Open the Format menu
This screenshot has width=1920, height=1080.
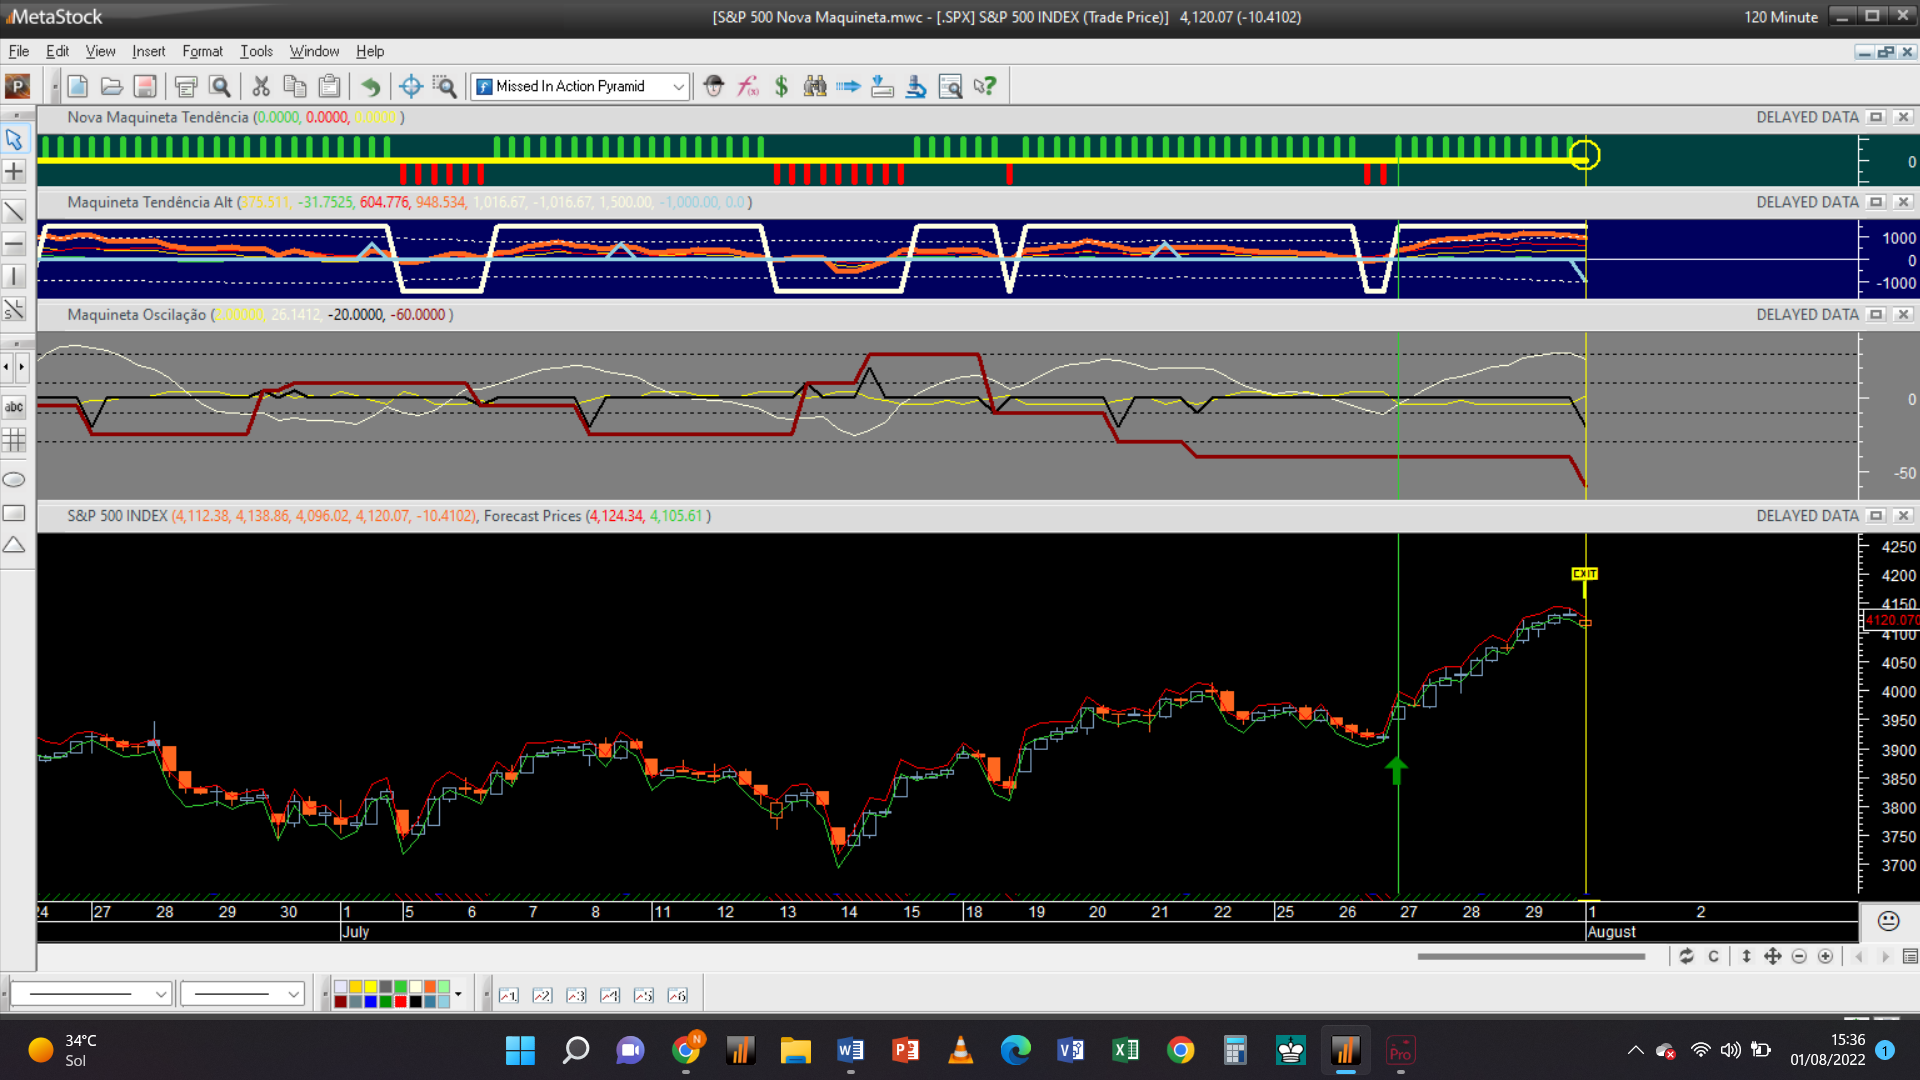[x=202, y=51]
